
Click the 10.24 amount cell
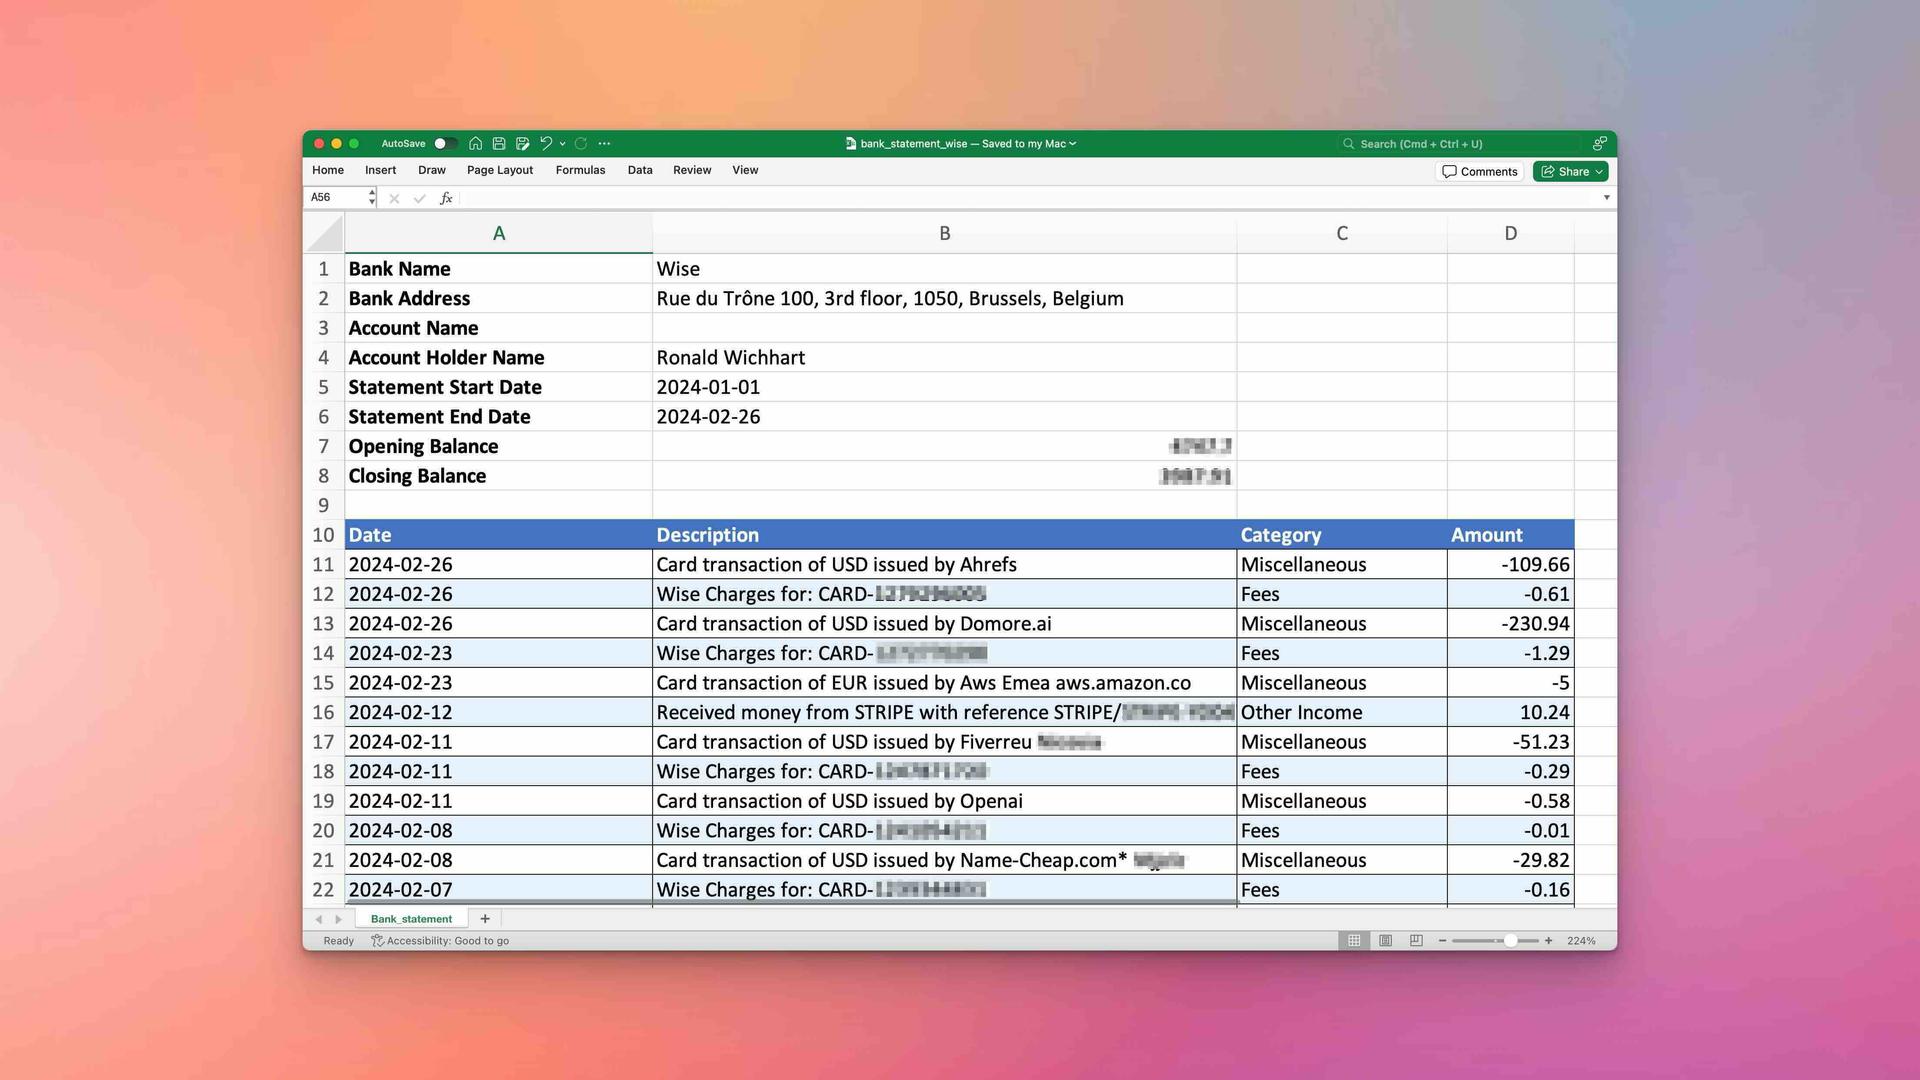tap(1510, 713)
